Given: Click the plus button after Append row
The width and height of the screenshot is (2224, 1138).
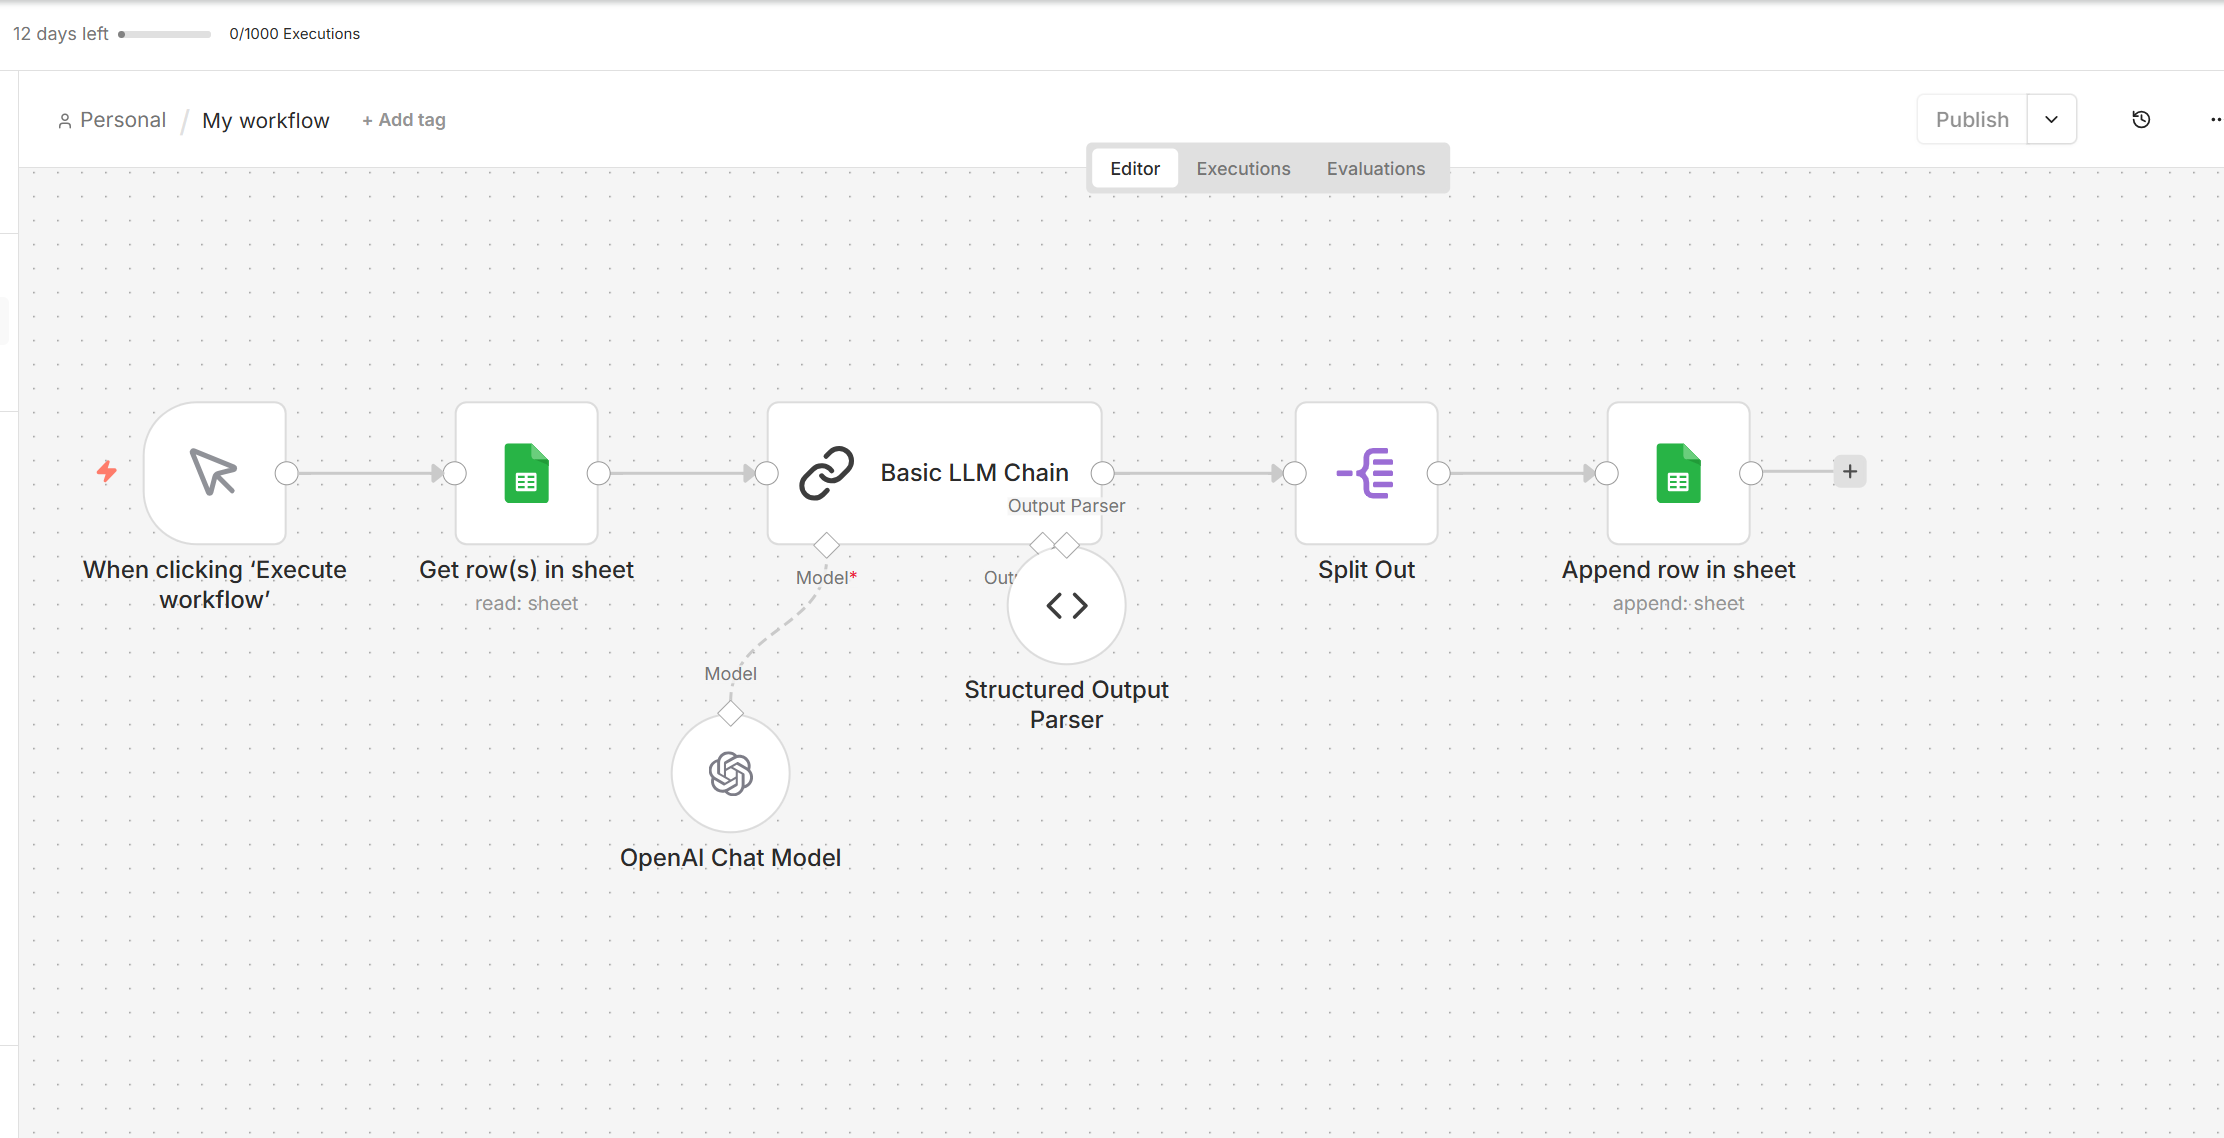Looking at the screenshot, I should 1850,471.
